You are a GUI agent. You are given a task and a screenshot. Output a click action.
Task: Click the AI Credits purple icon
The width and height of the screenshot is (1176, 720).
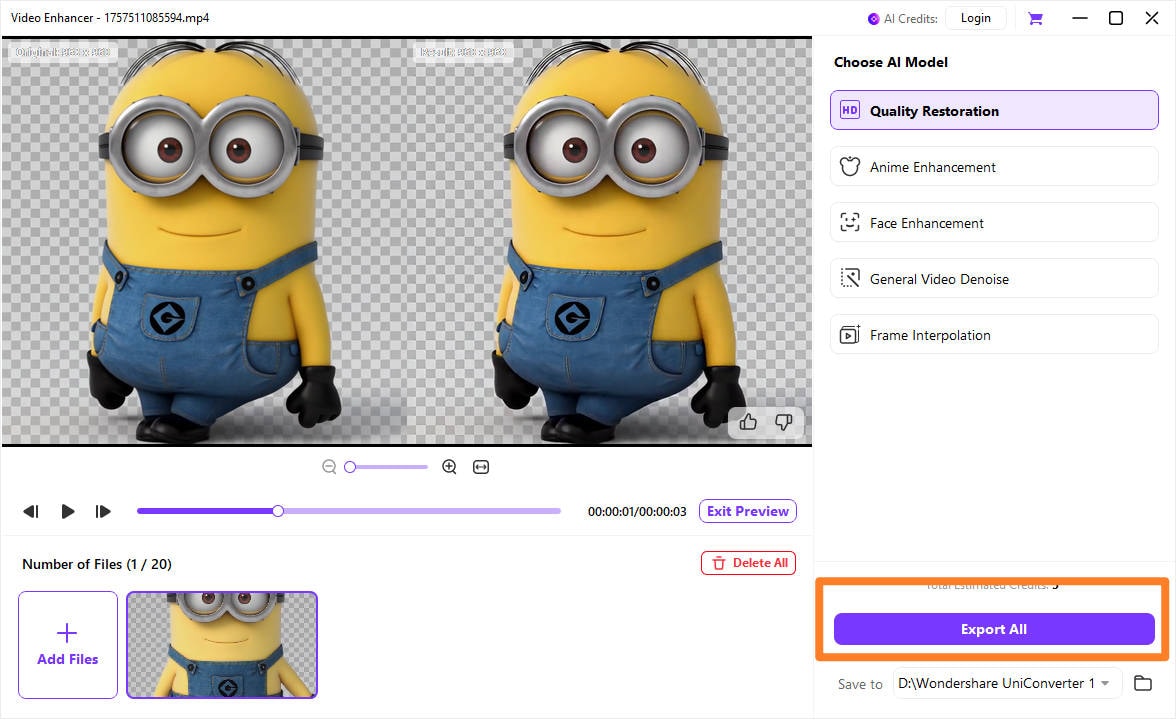click(x=873, y=19)
